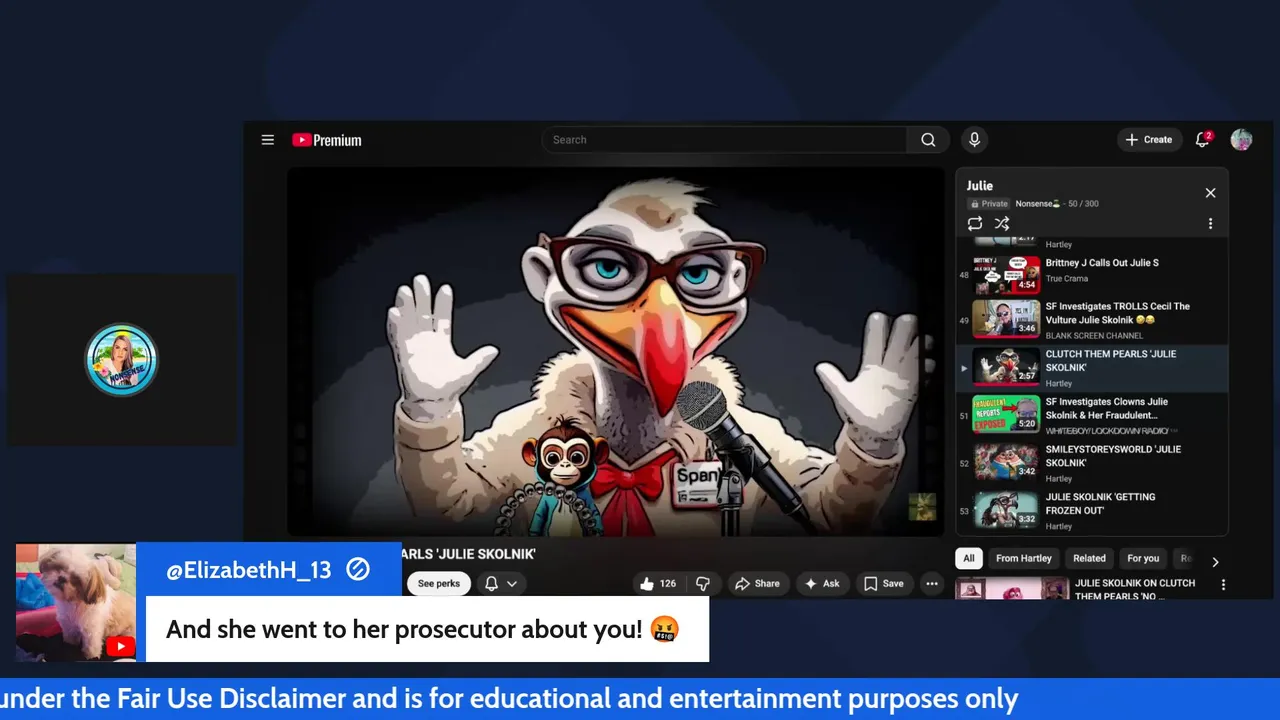Like the video with 126 likes
This screenshot has width=1280, height=720.
pos(657,584)
